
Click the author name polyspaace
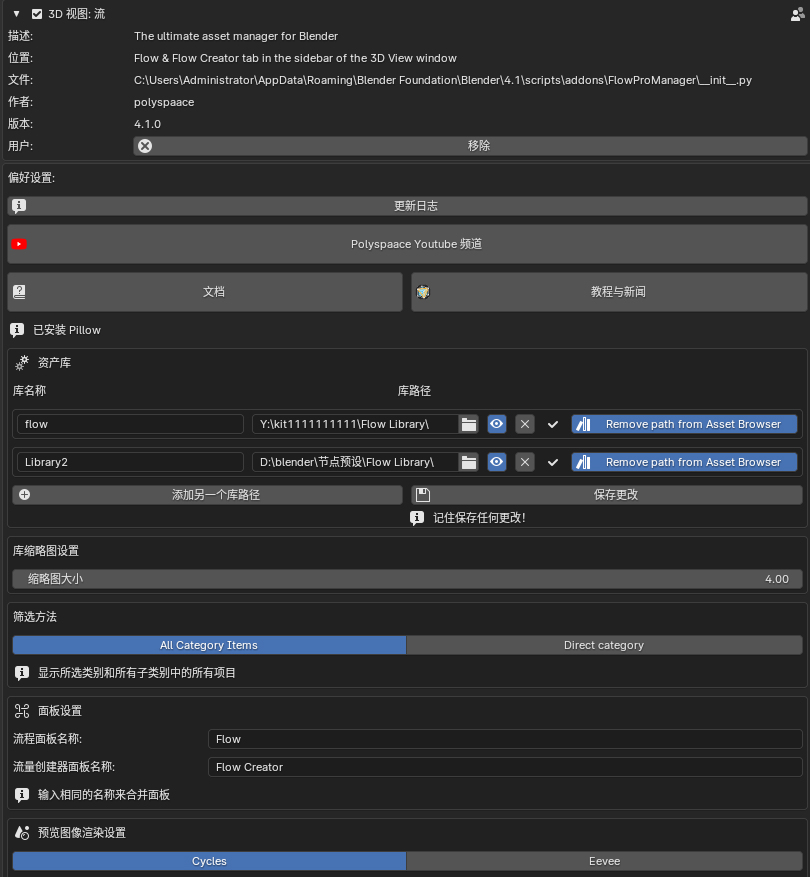click(164, 102)
